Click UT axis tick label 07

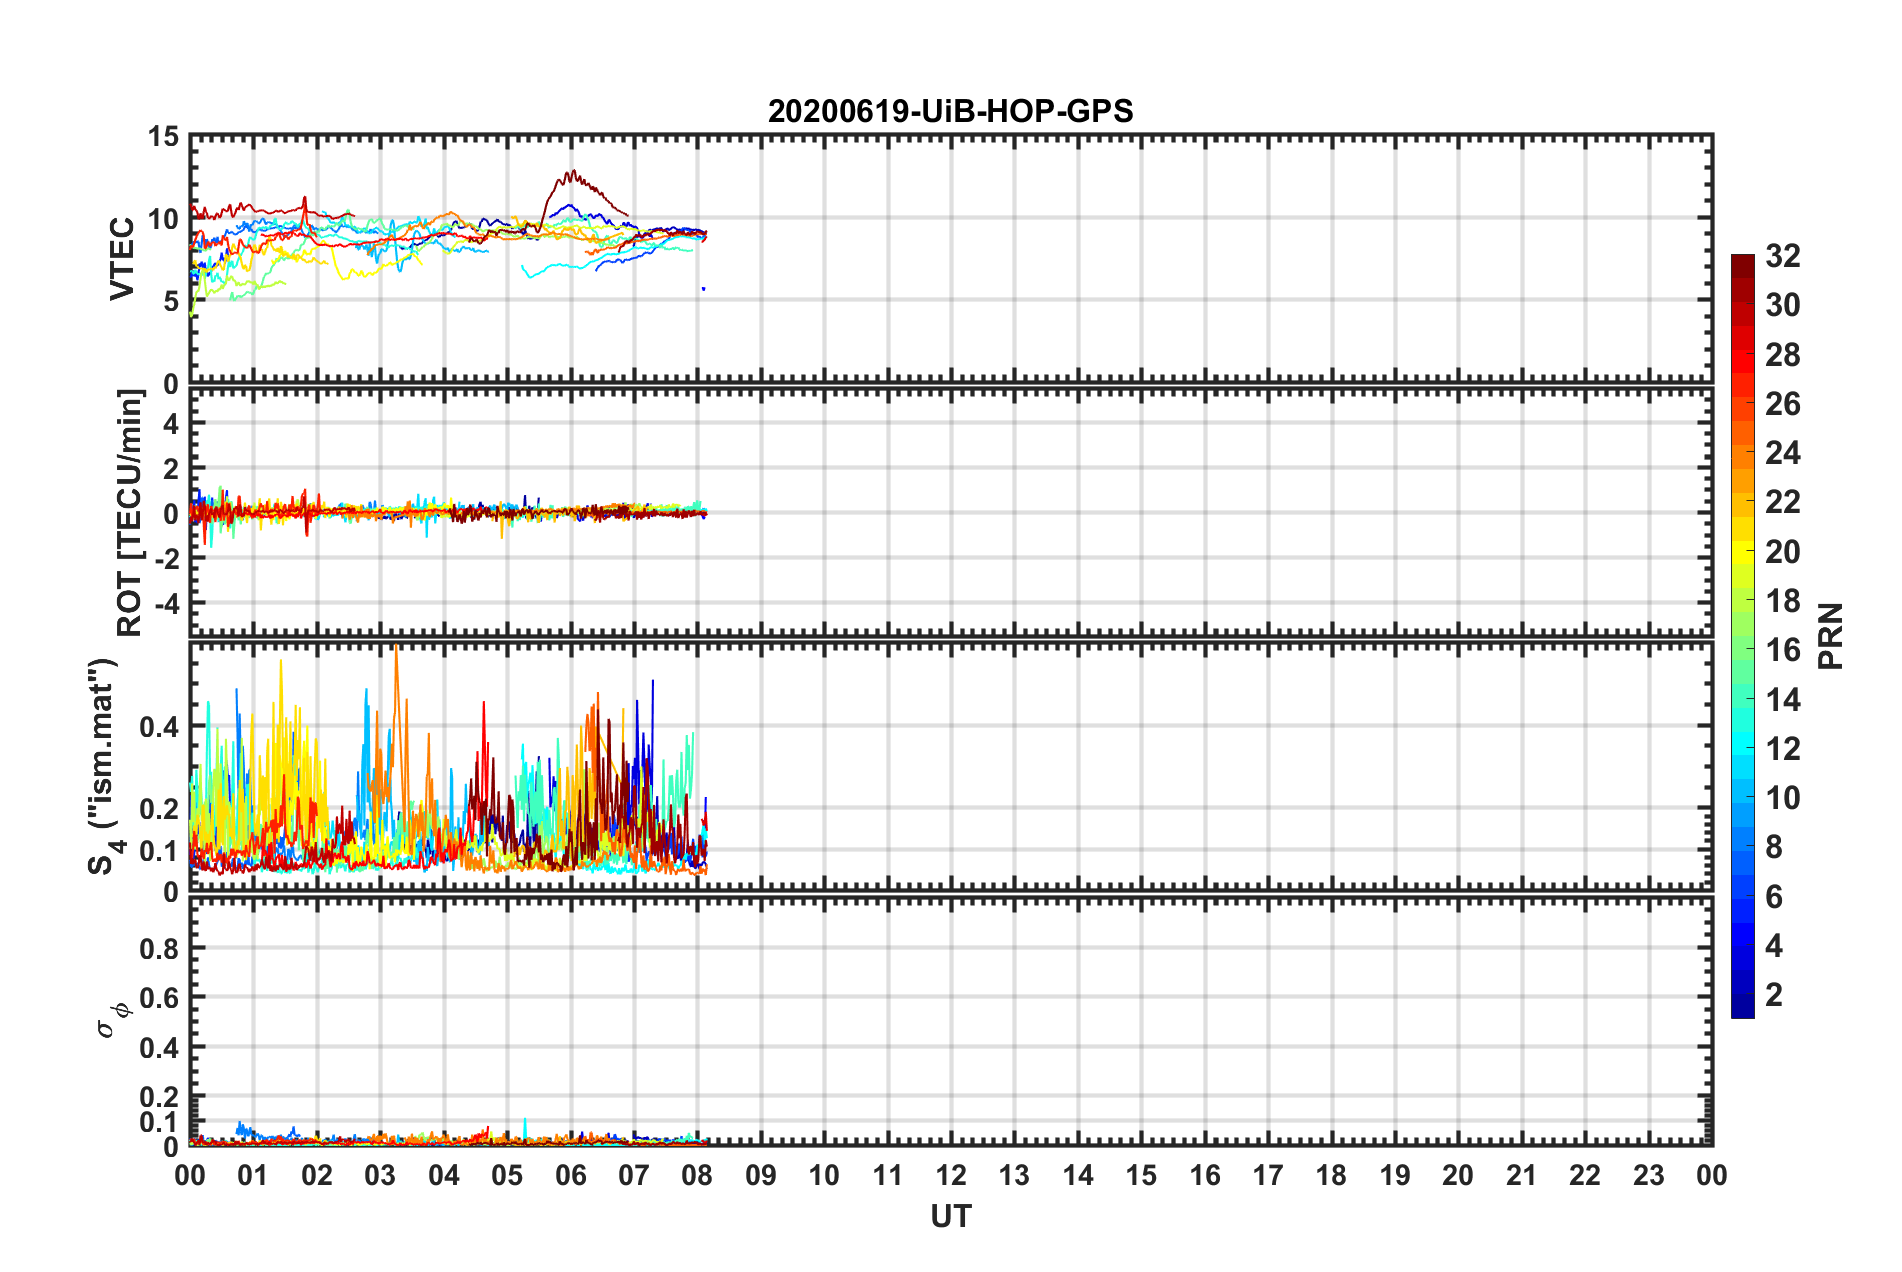pyautogui.click(x=634, y=1175)
